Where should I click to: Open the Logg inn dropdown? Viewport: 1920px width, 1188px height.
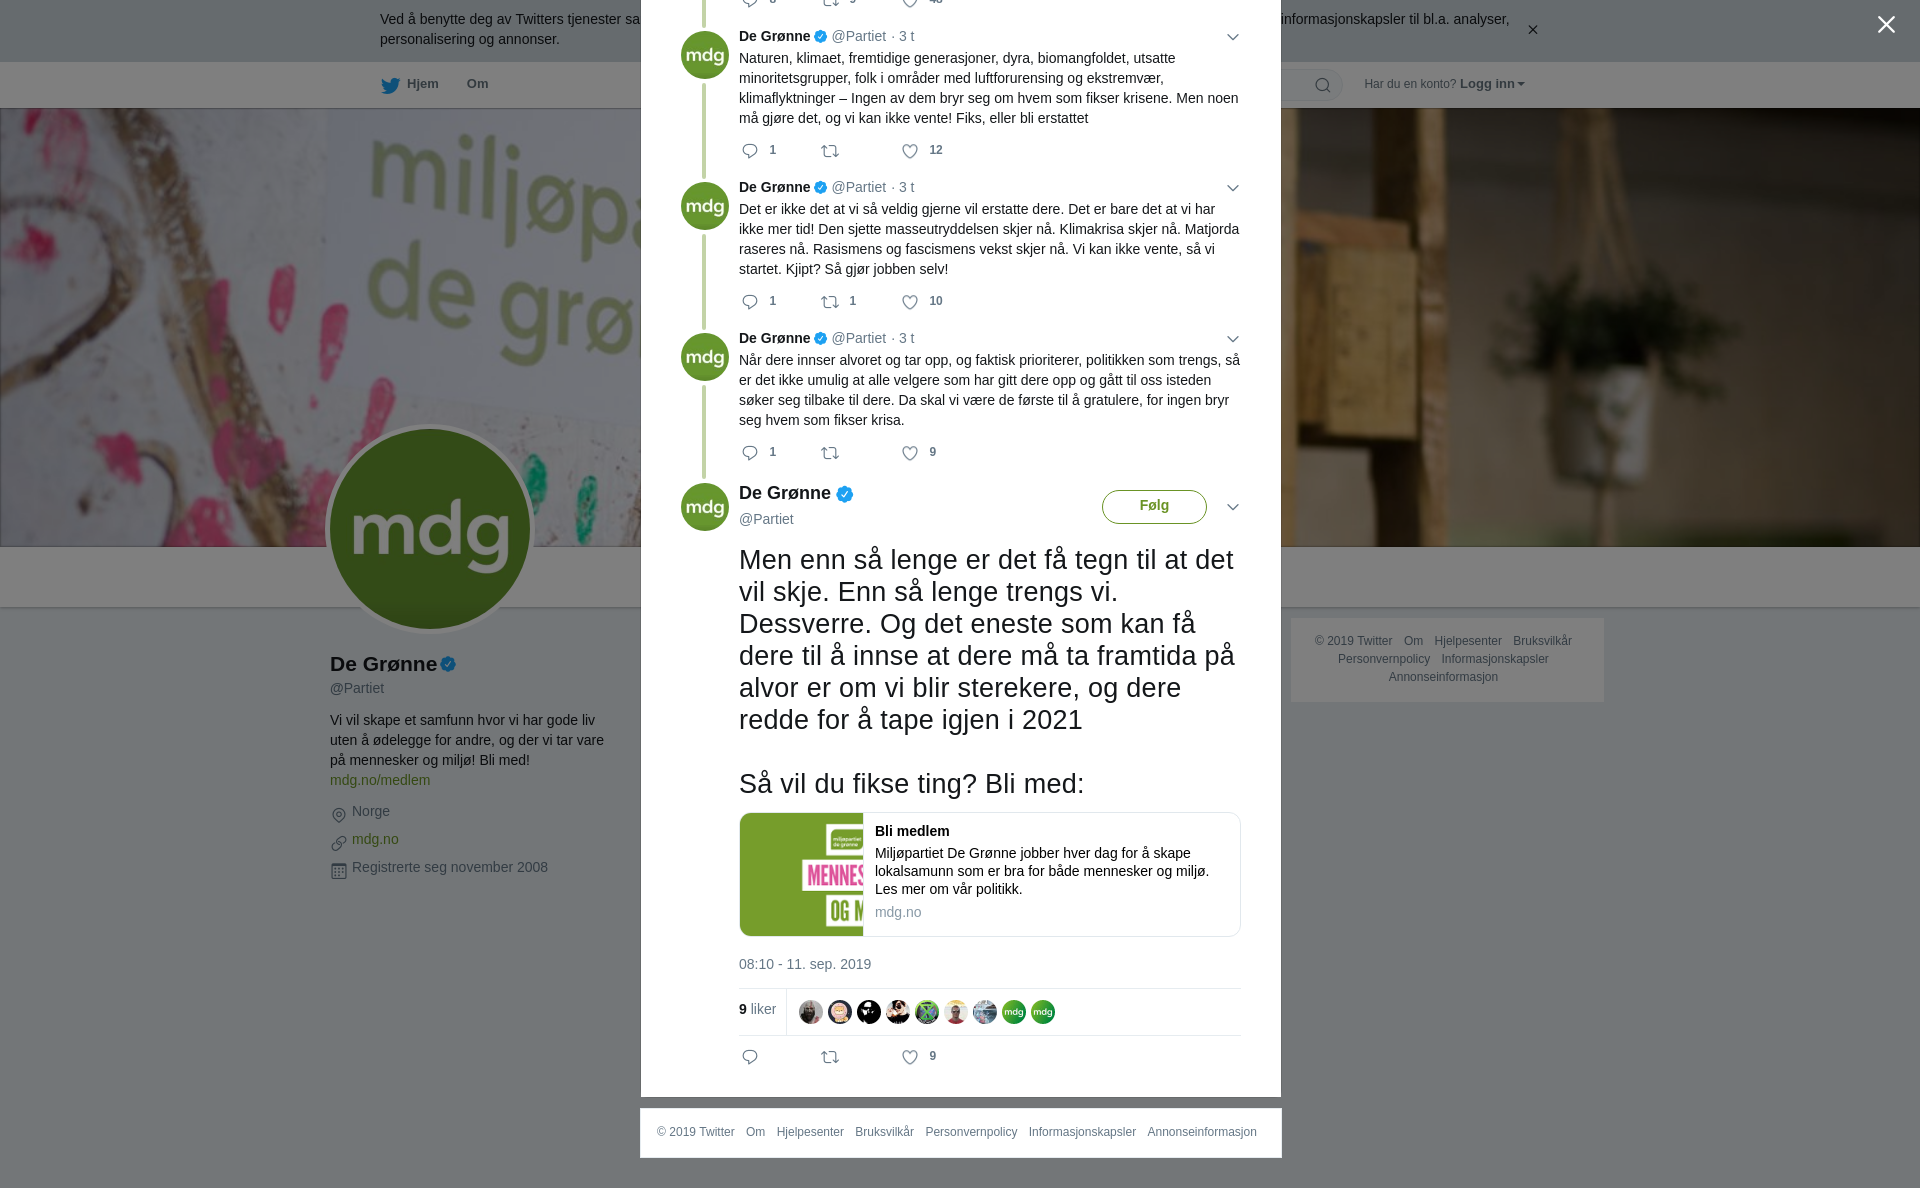[1491, 84]
